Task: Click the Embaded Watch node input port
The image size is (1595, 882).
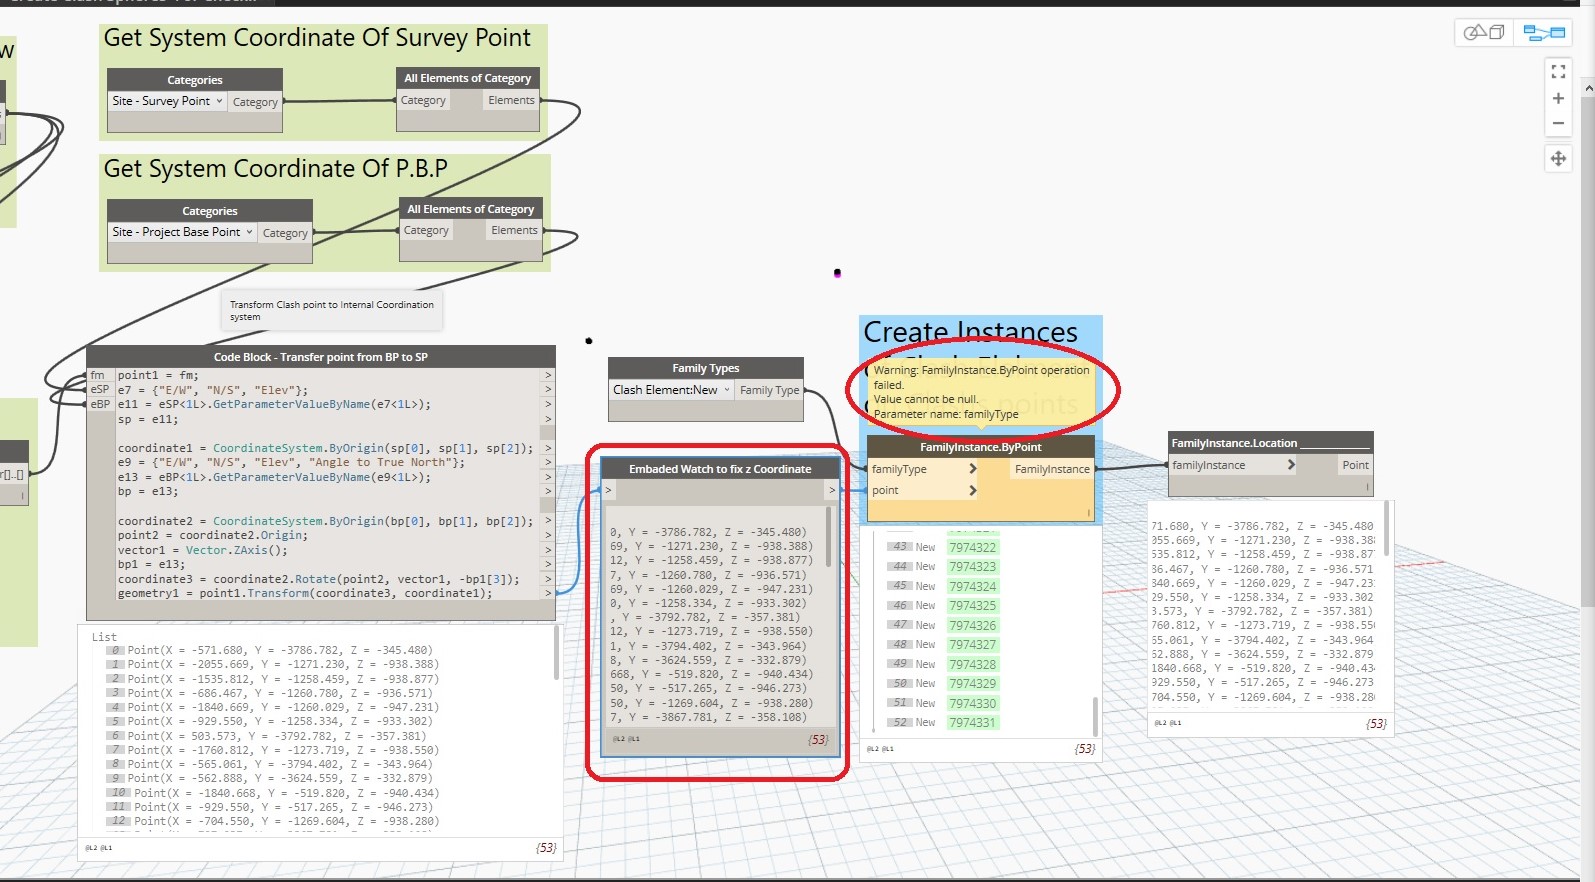Action: click(x=608, y=490)
